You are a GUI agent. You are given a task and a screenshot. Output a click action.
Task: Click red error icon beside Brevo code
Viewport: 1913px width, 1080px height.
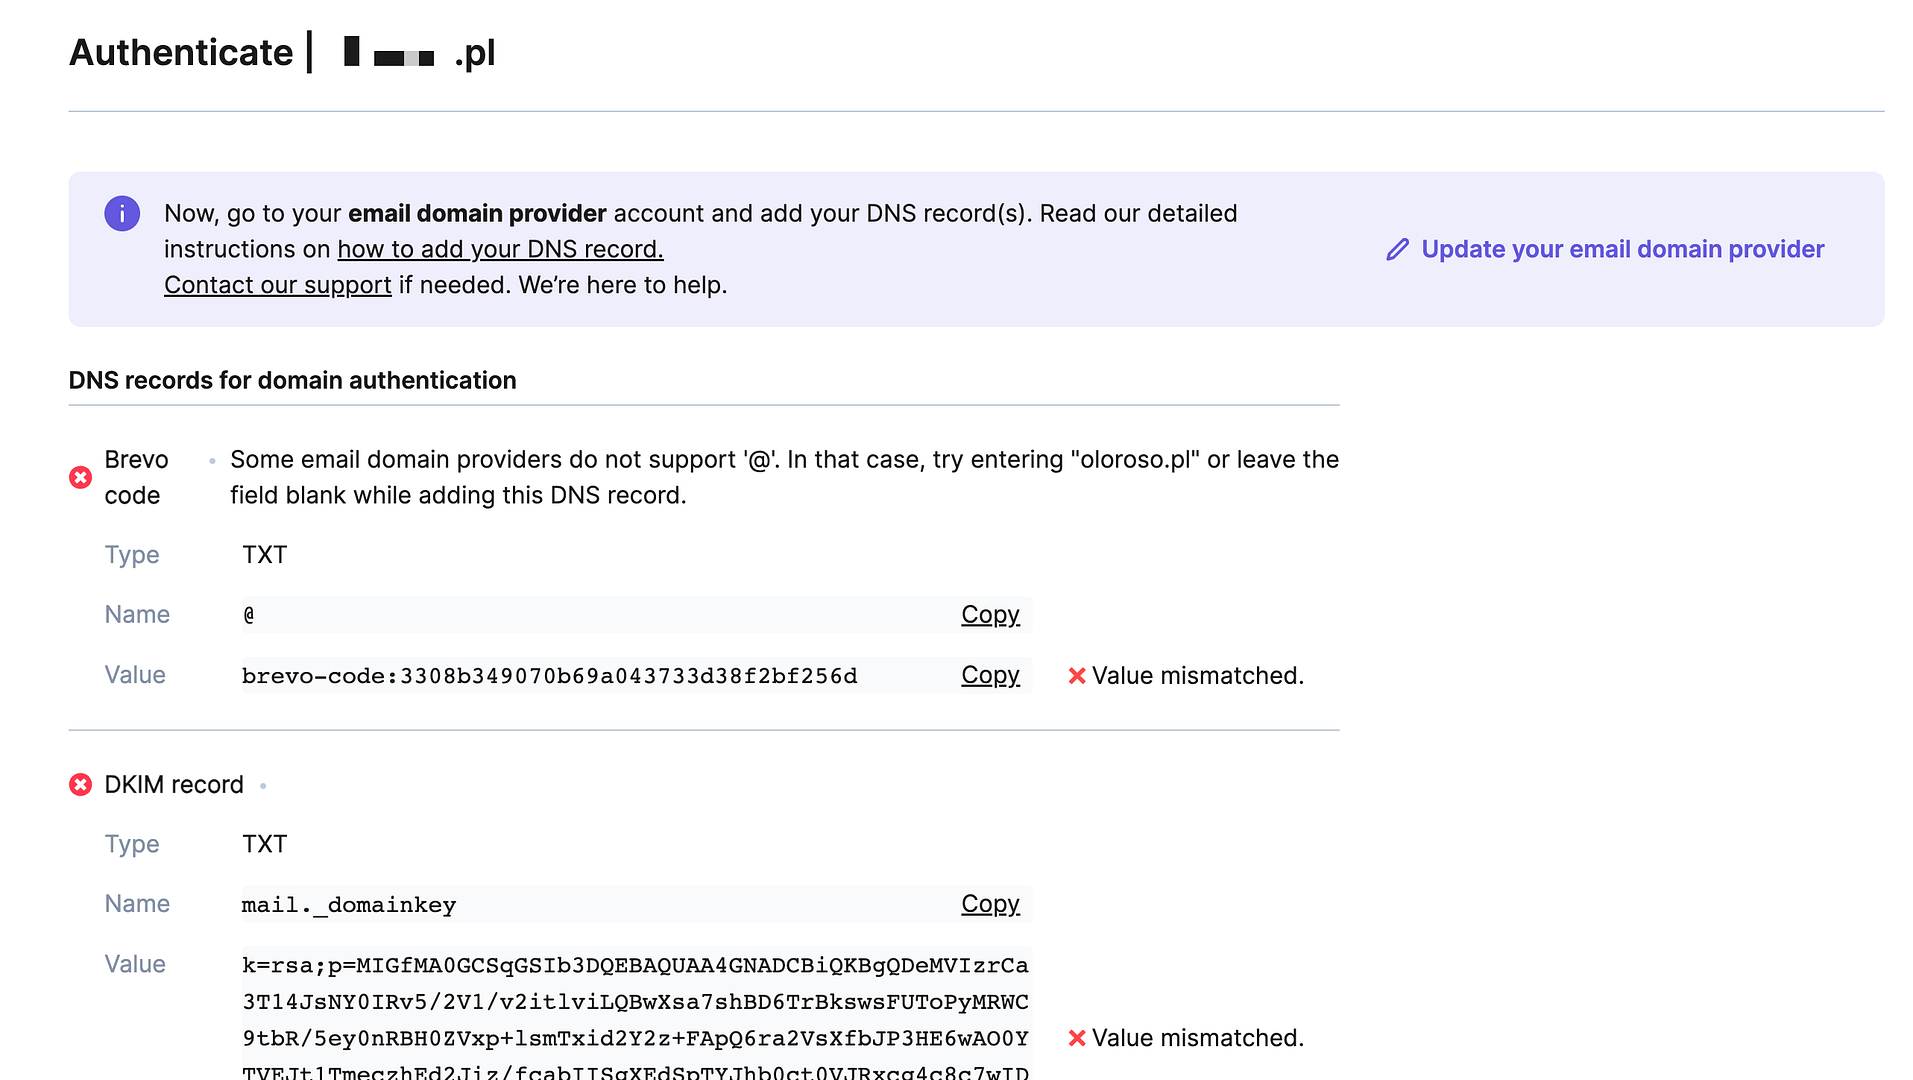(x=81, y=478)
